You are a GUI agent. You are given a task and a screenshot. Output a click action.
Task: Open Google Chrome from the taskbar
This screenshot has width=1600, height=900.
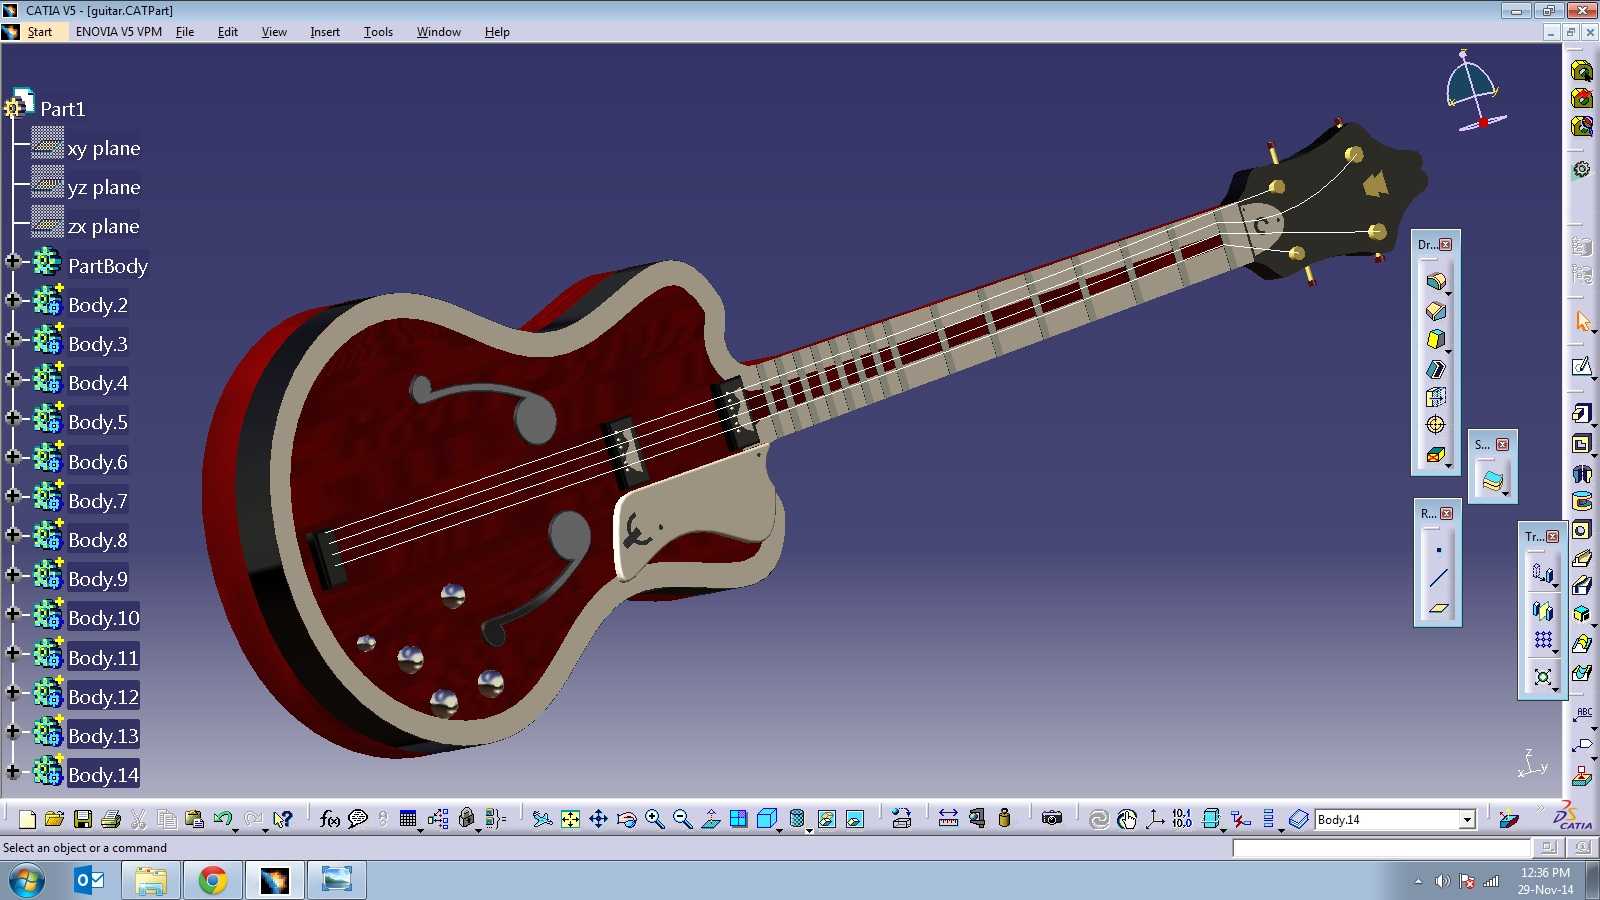212,880
